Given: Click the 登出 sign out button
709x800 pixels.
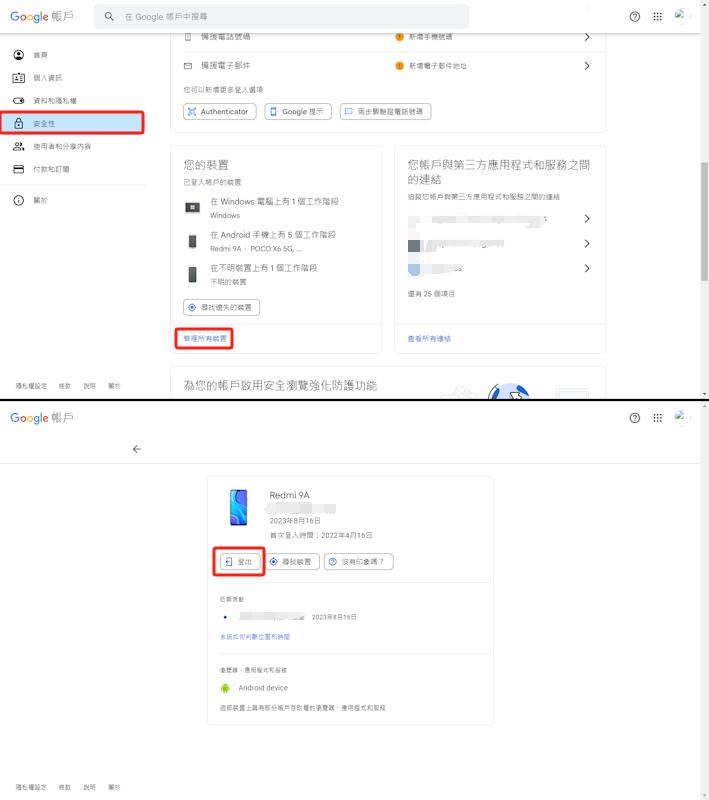Looking at the screenshot, I should [x=240, y=562].
